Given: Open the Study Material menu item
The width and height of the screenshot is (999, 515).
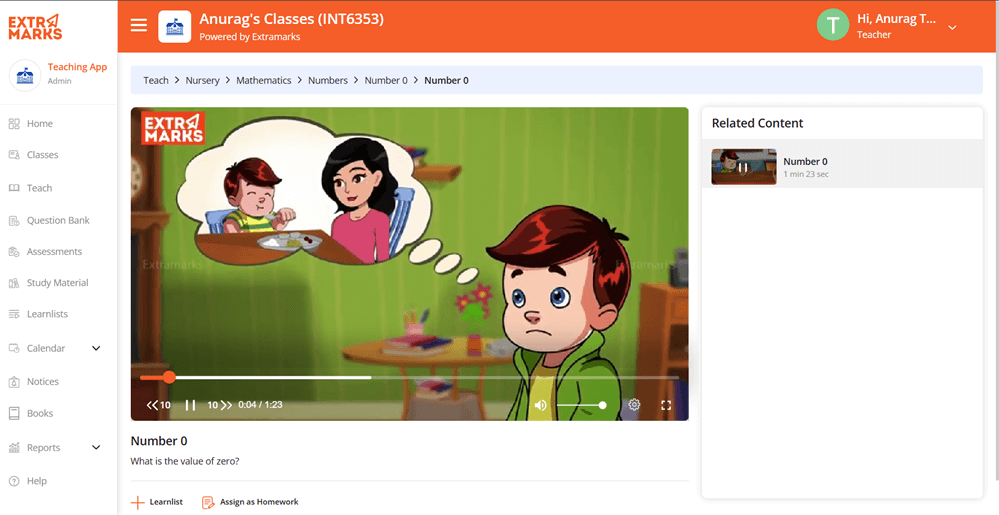Looking at the screenshot, I should 57,283.
